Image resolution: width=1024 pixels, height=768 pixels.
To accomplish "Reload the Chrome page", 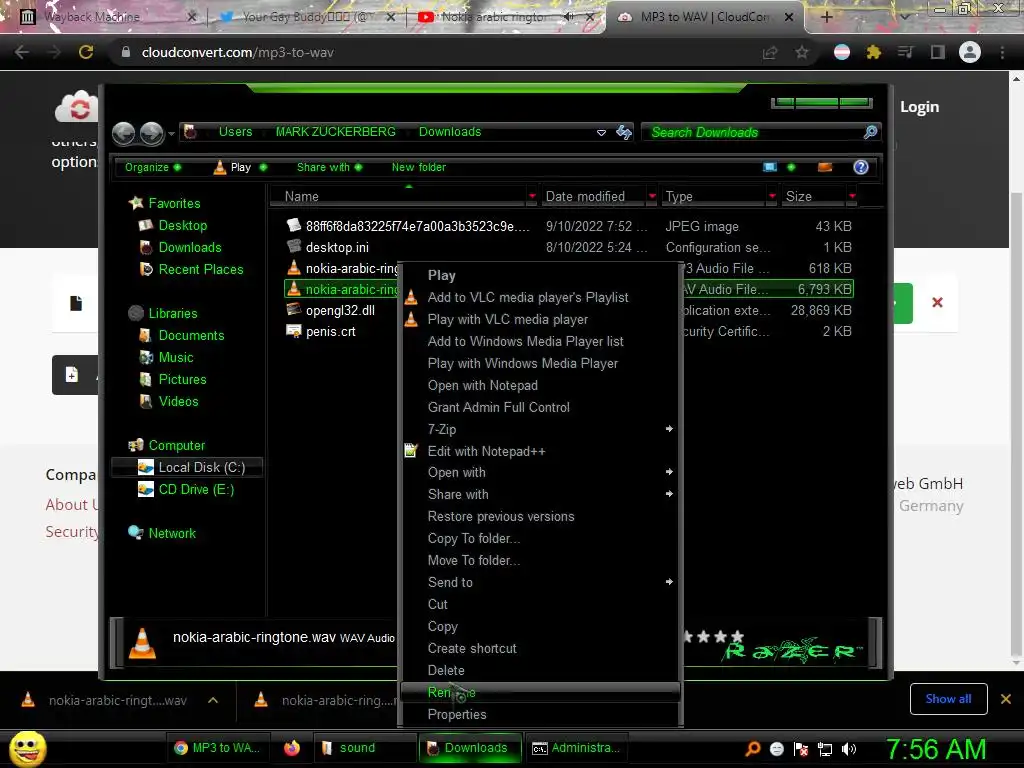I will pos(86,52).
